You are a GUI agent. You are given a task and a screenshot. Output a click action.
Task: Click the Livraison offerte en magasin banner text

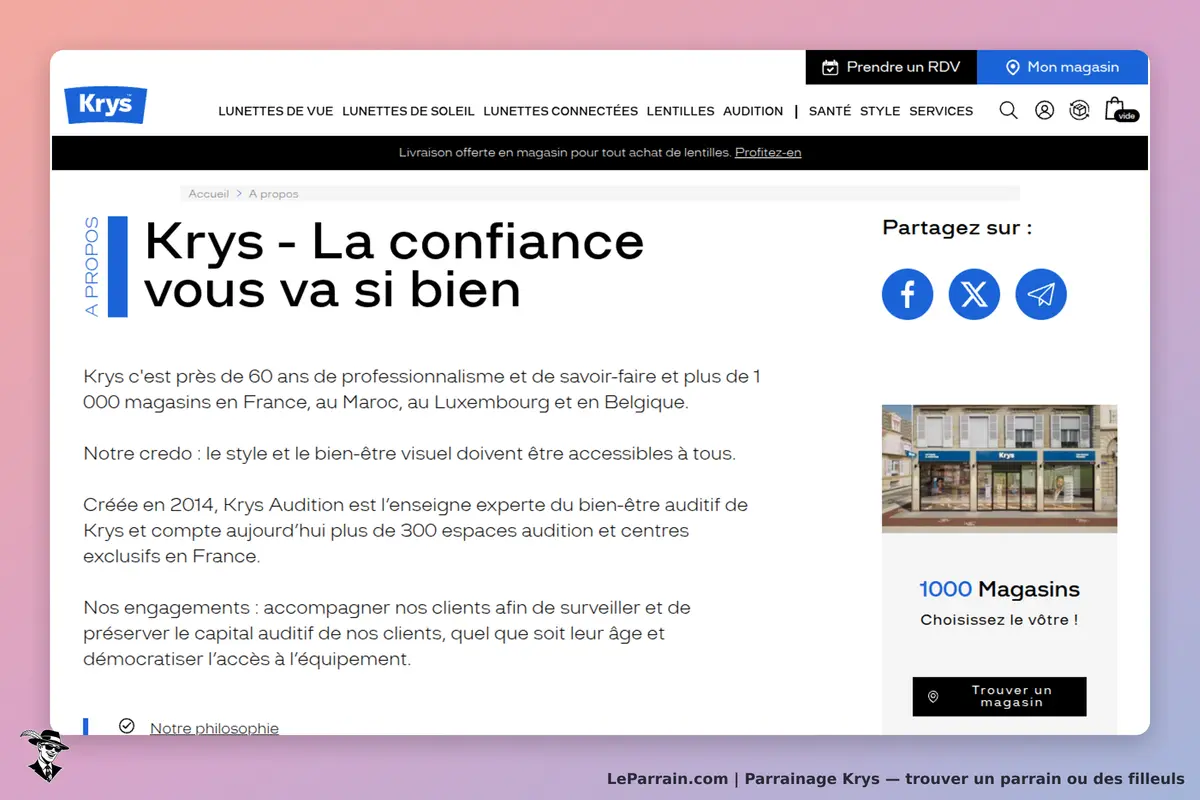pyautogui.click(x=564, y=152)
